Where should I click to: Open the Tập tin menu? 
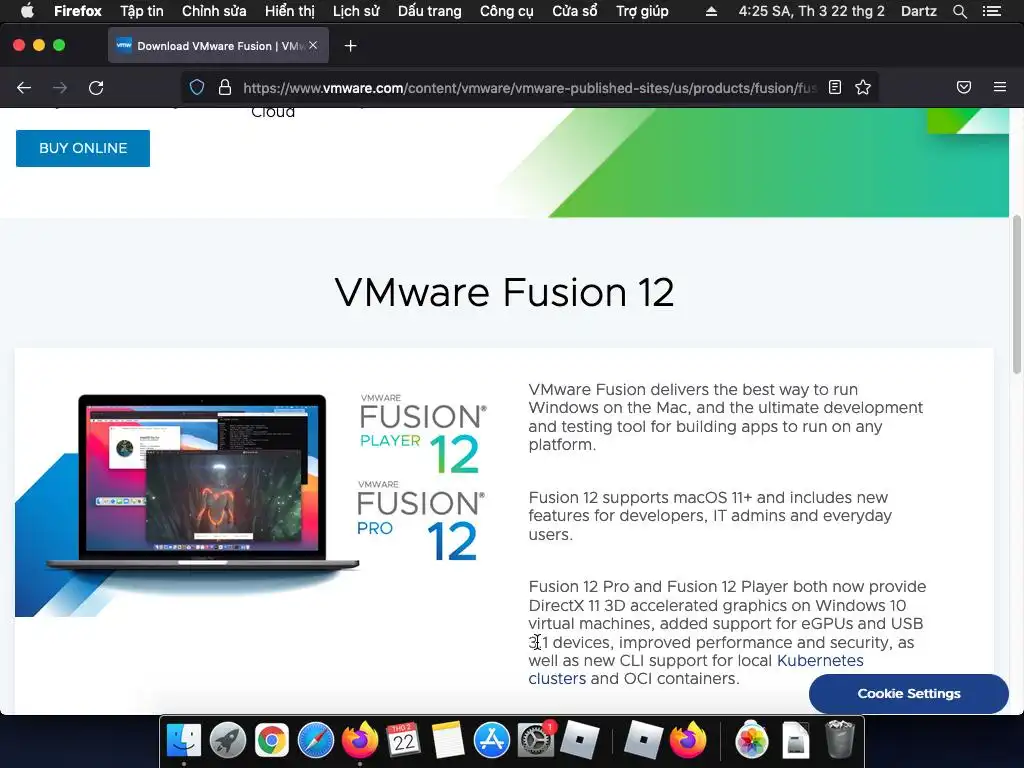pos(142,11)
